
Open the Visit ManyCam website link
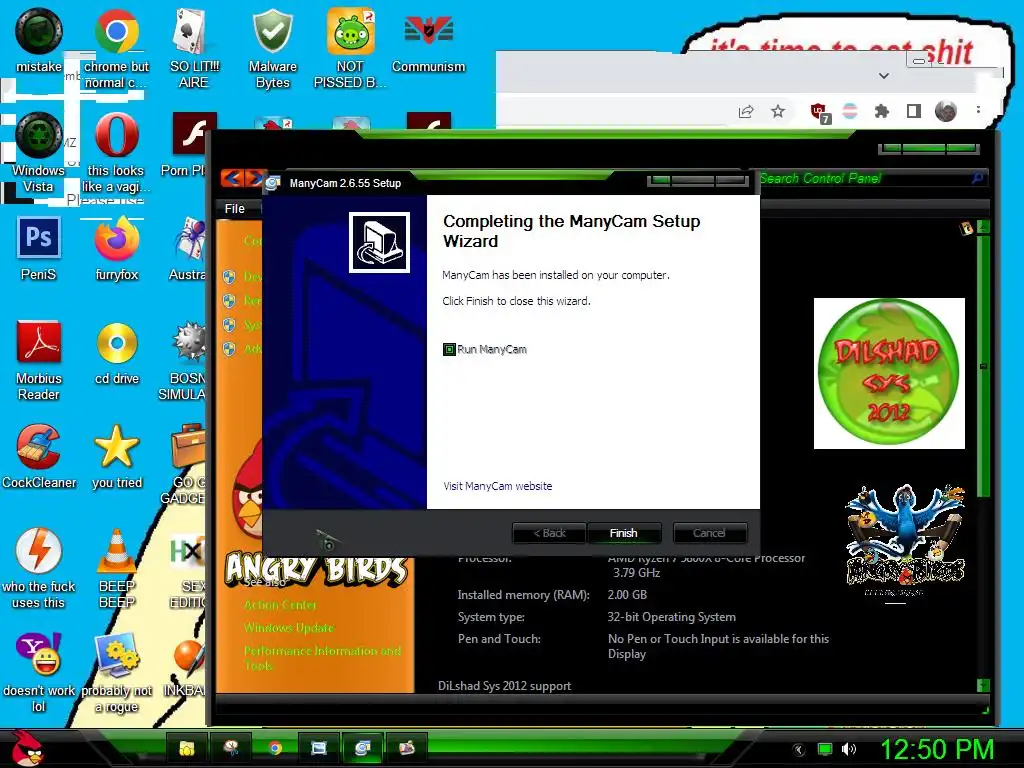(498, 486)
